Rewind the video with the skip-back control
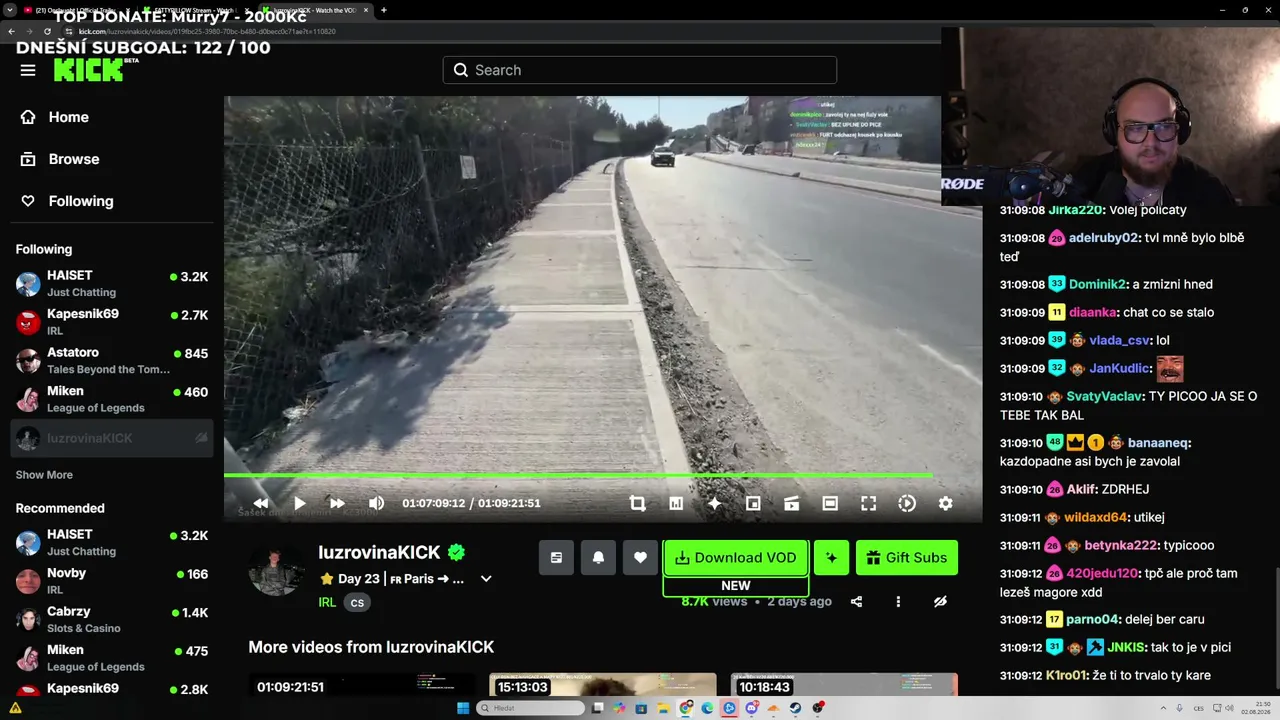Screen dimensions: 1280x720 (x=261, y=504)
